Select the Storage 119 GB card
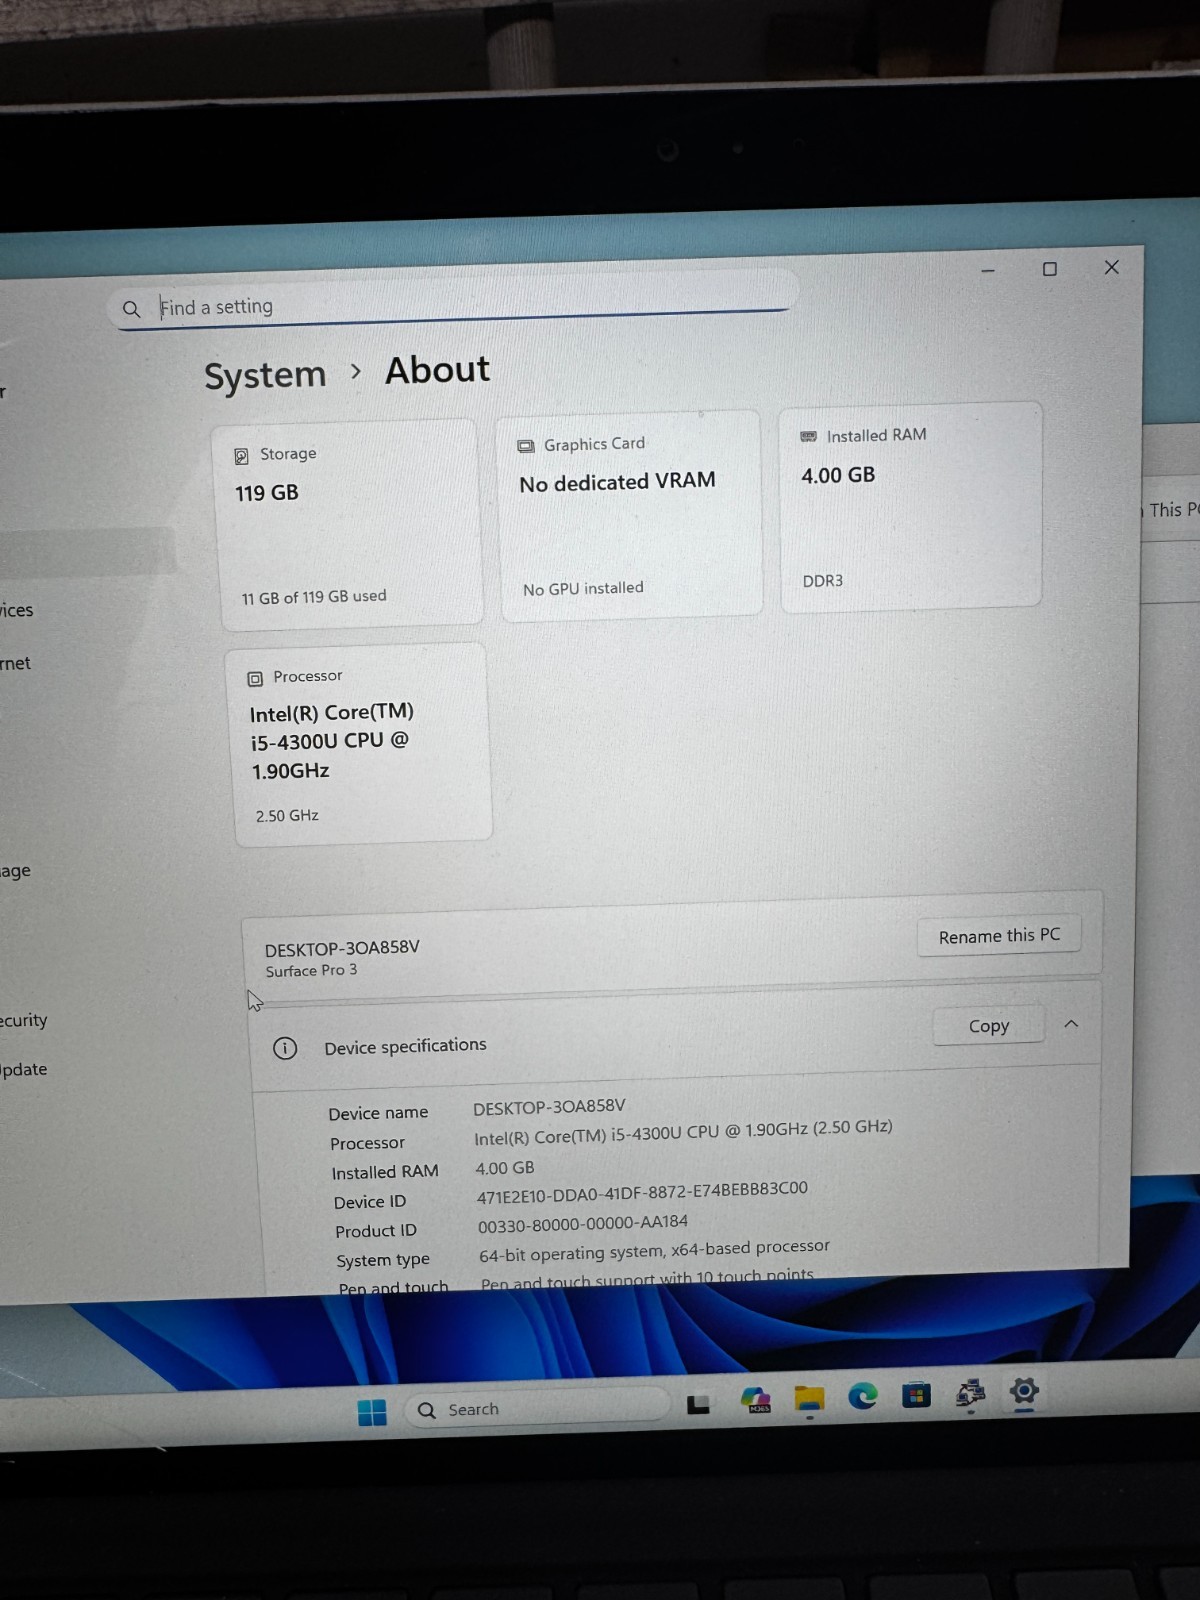1200x1600 pixels. tap(347, 524)
